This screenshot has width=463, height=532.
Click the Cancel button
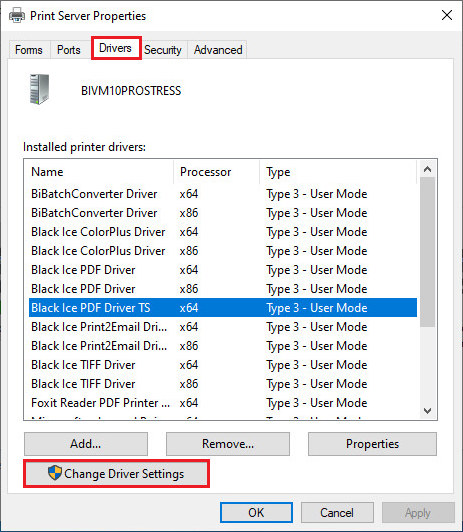tap(337, 513)
